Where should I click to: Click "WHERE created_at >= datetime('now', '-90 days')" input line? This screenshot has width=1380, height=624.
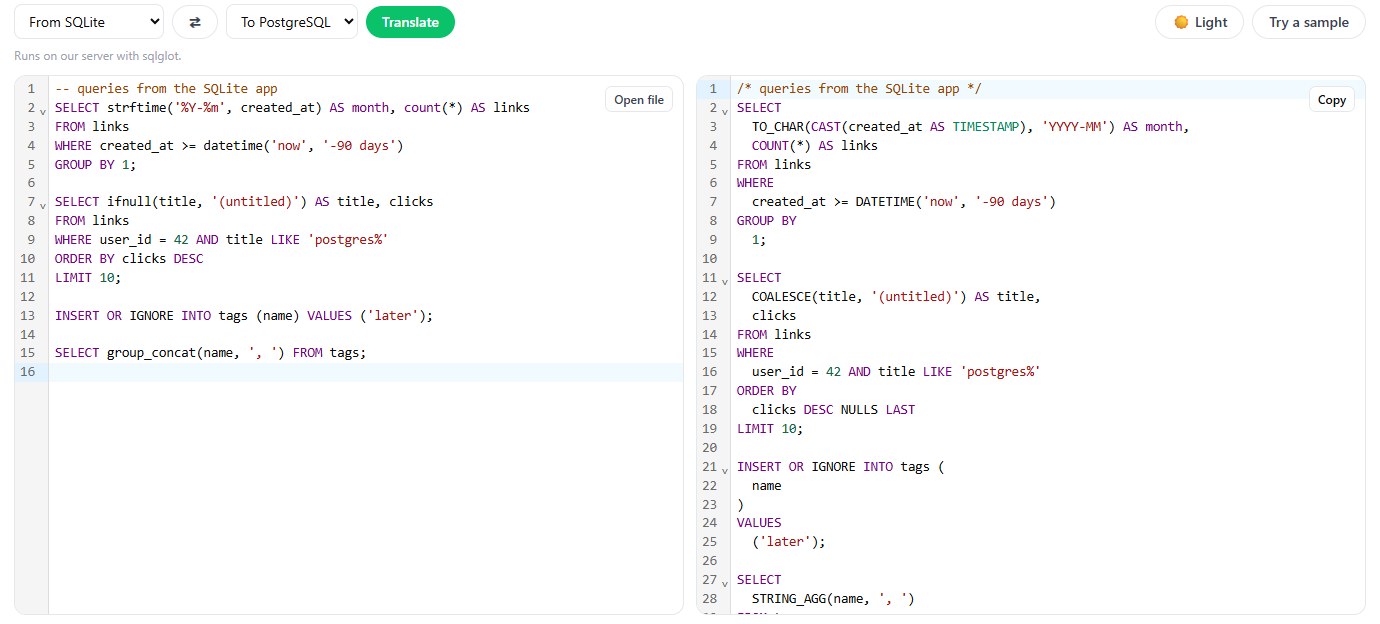pos(229,145)
